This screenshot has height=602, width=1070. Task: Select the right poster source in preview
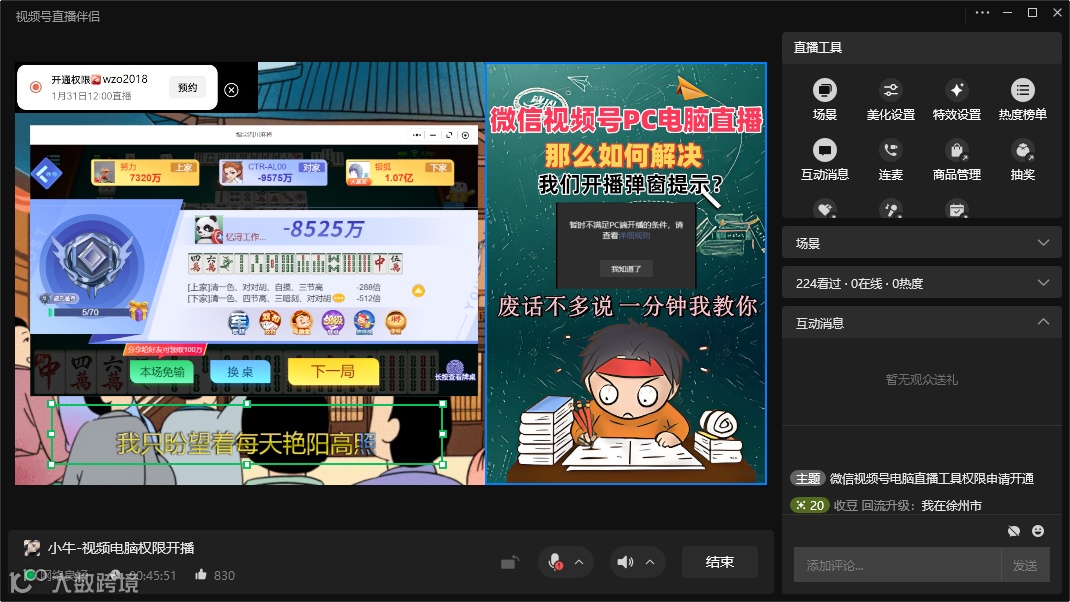coord(626,273)
